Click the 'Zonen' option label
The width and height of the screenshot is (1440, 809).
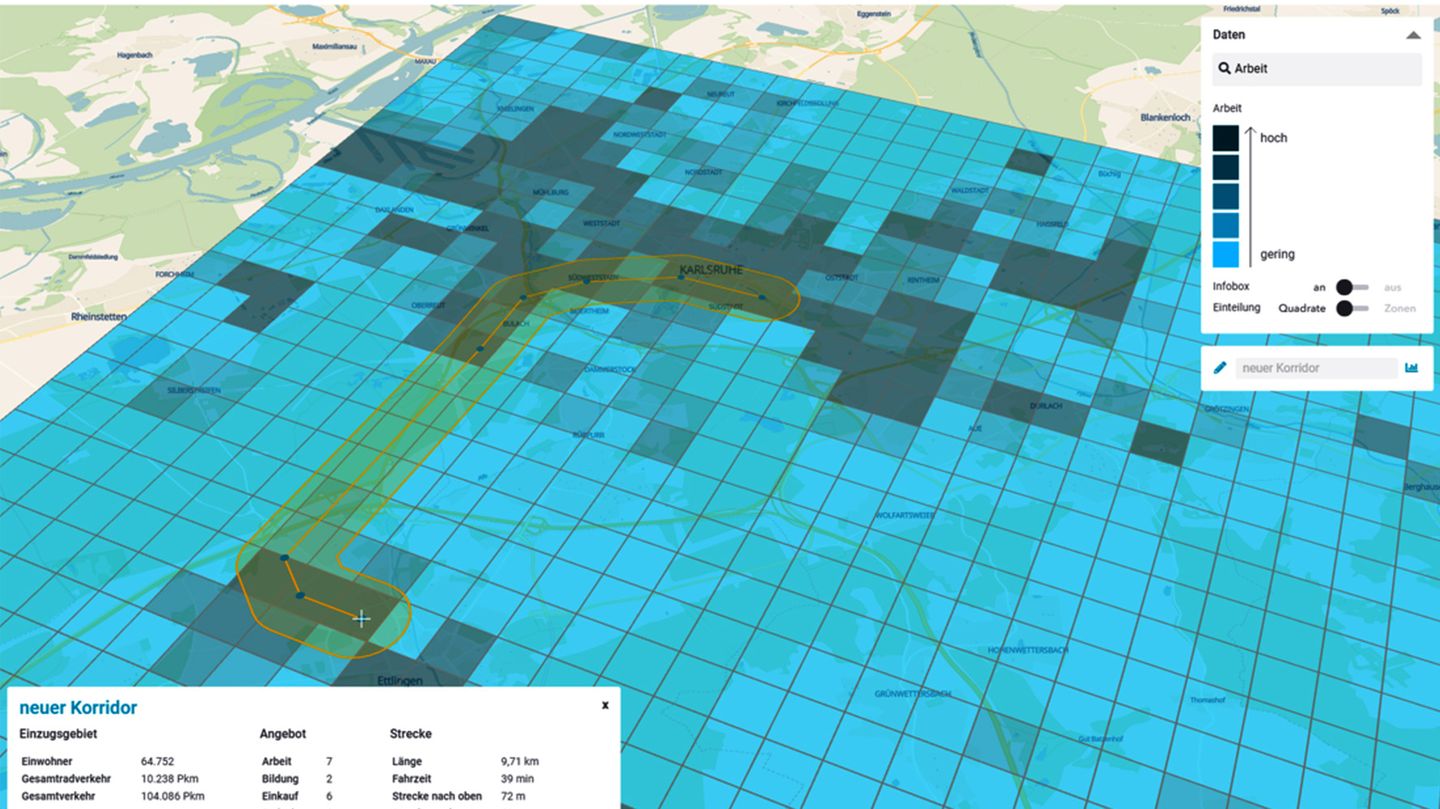tap(1399, 308)
